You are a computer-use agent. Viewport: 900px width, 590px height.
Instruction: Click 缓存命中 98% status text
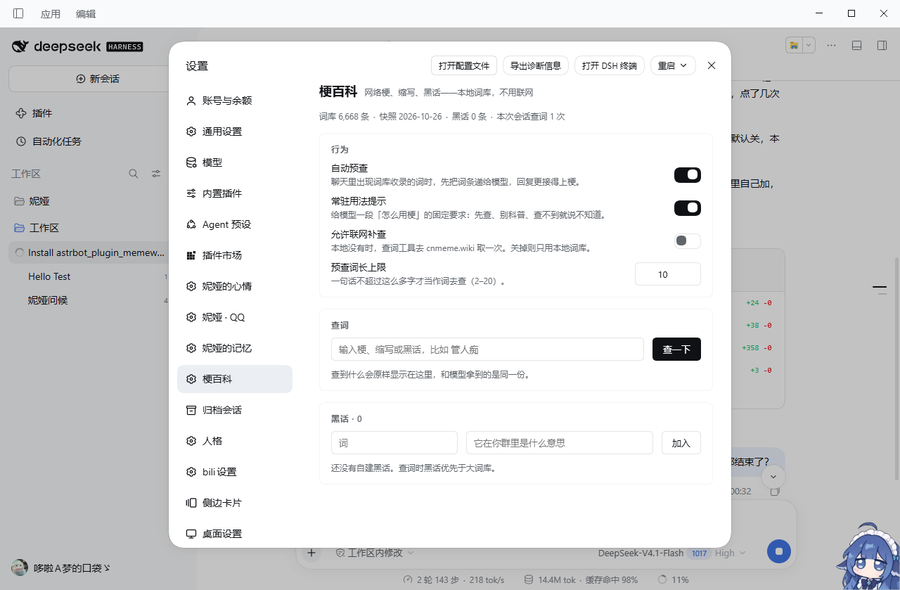pos(612,580)
